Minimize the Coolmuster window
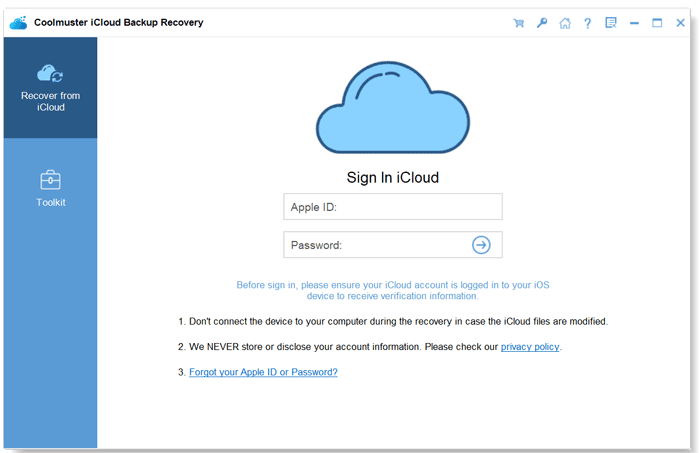 tap(634, 23)
